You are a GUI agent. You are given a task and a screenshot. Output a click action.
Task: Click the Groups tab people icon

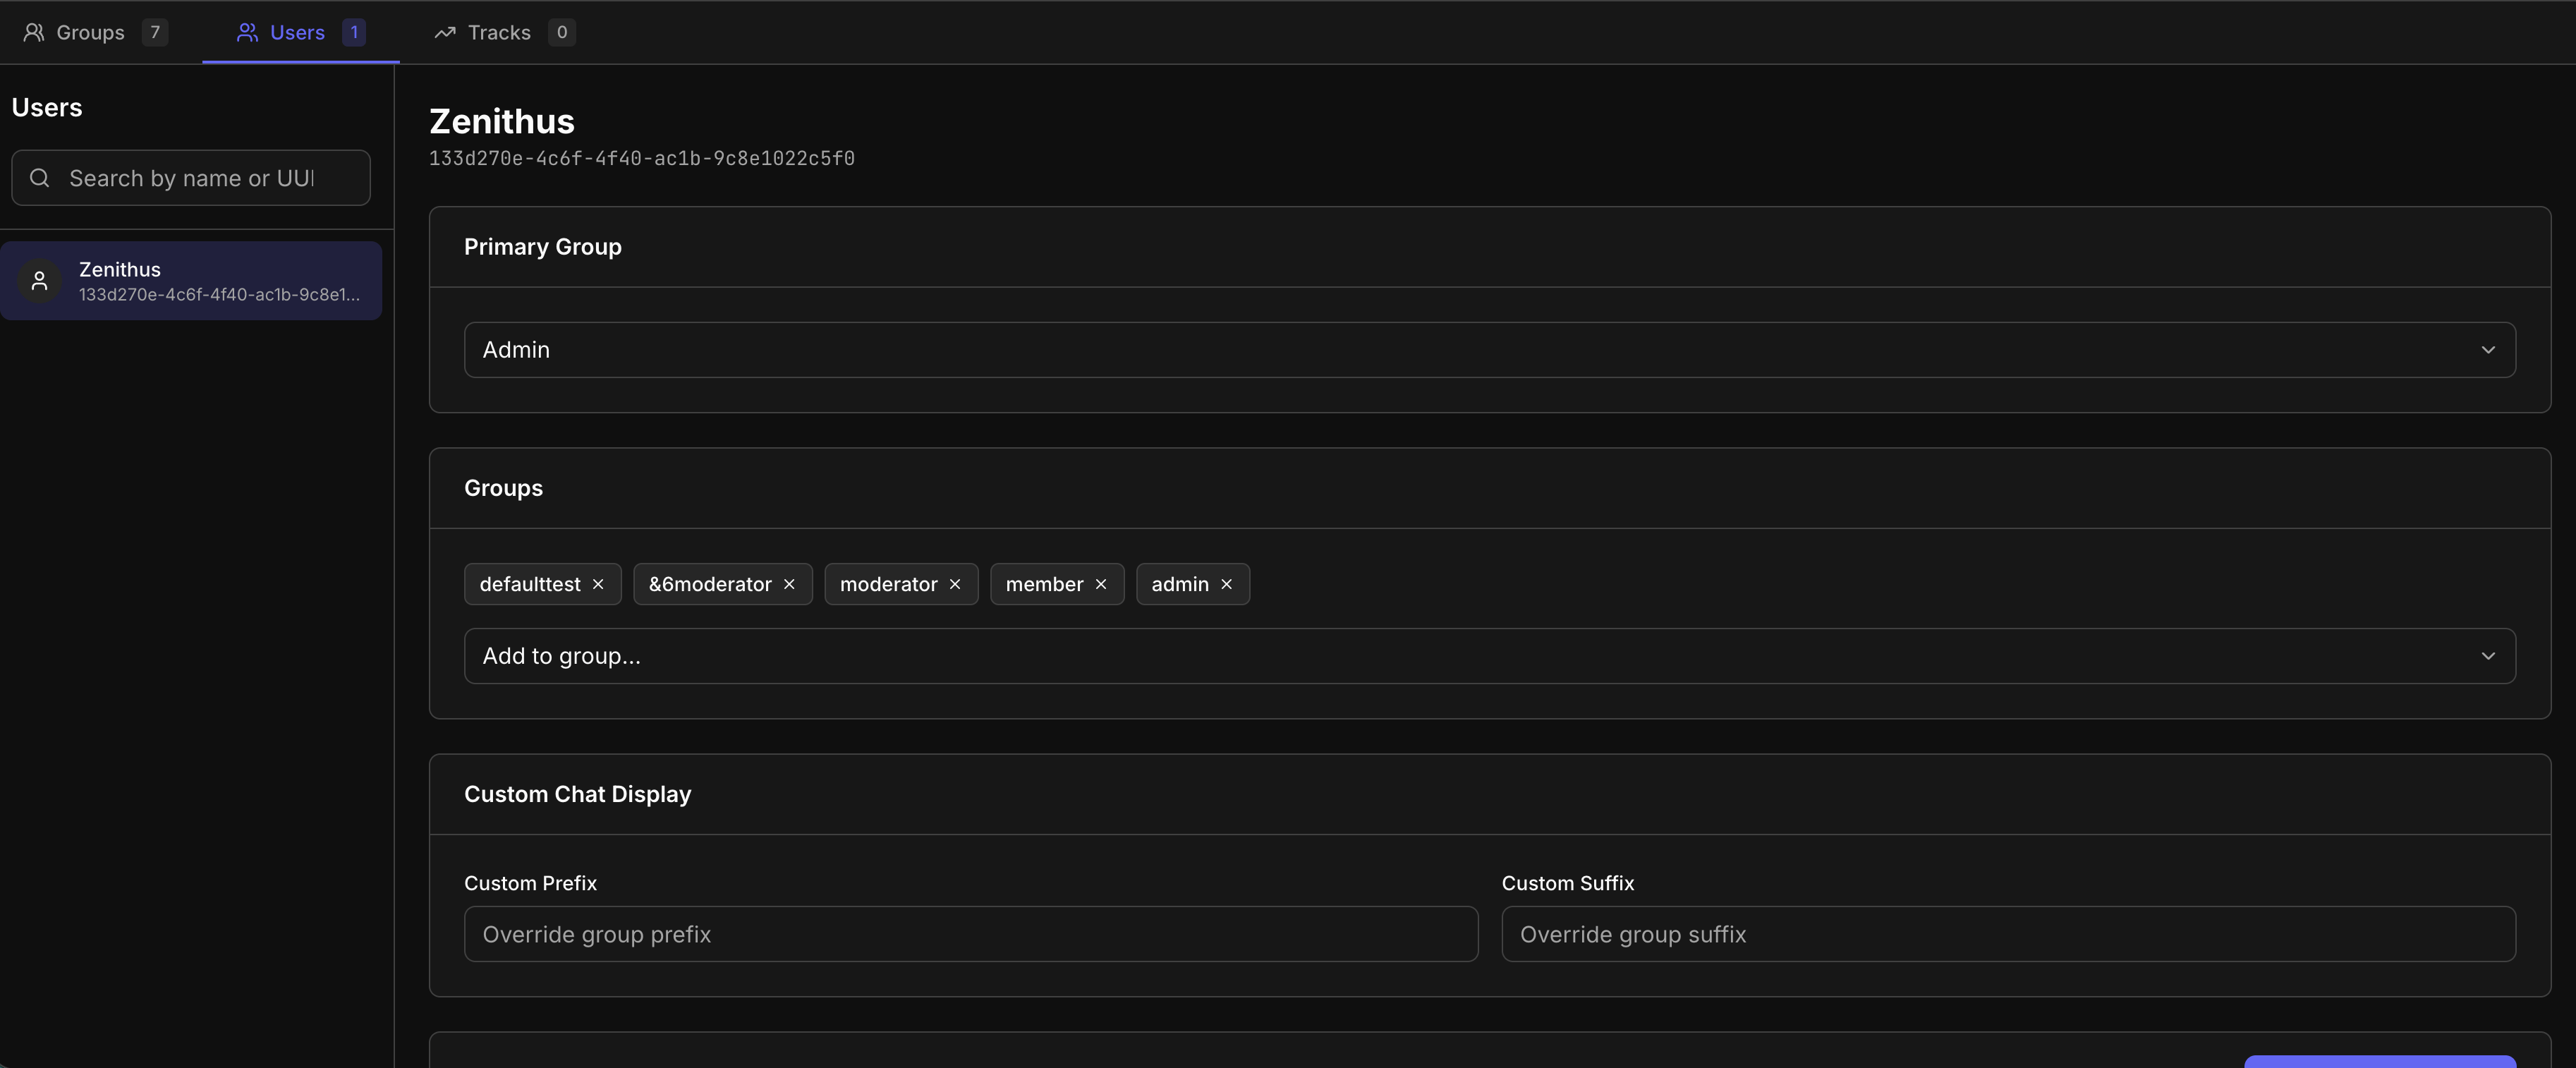pos(34,33)
